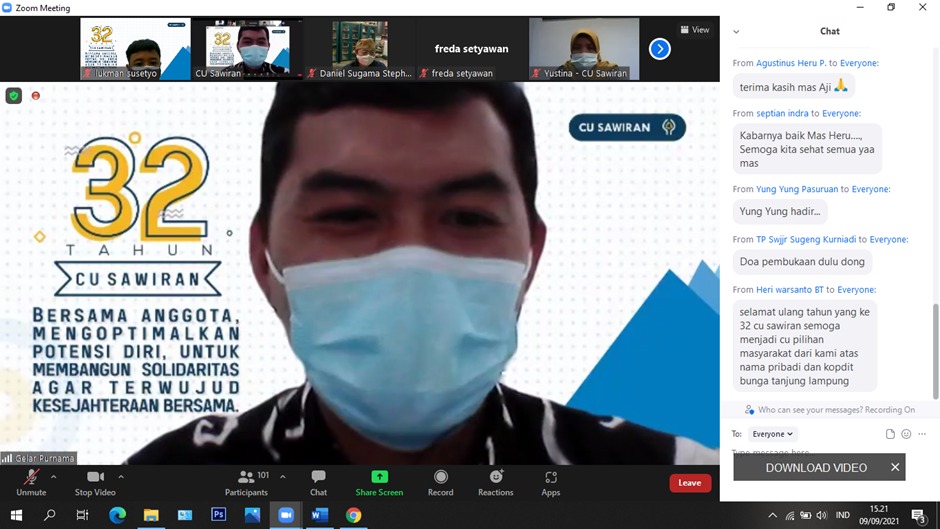
Task: Open Photos app from taskbar
Action: coord(252,515)
